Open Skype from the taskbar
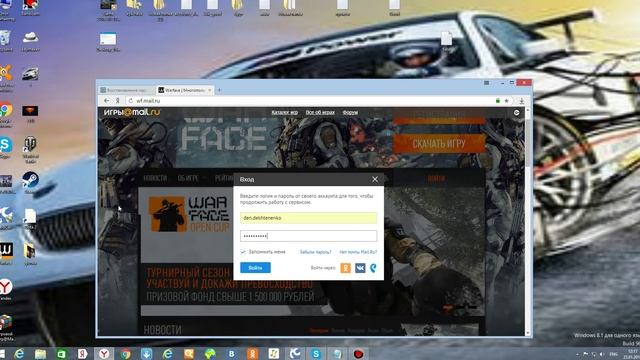Viewport: 640px width, 360px height. [316, 354]
